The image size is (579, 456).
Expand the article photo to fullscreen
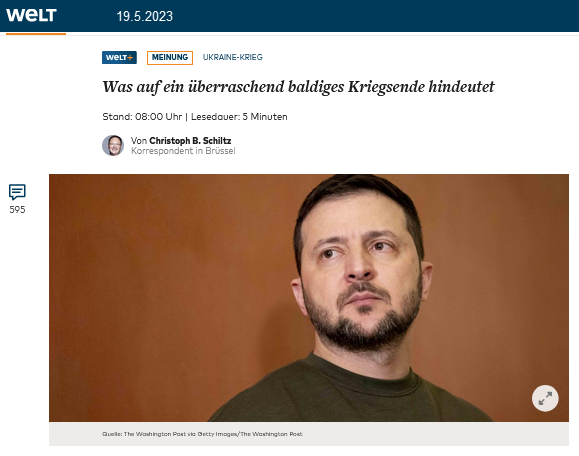coord(545,398)
